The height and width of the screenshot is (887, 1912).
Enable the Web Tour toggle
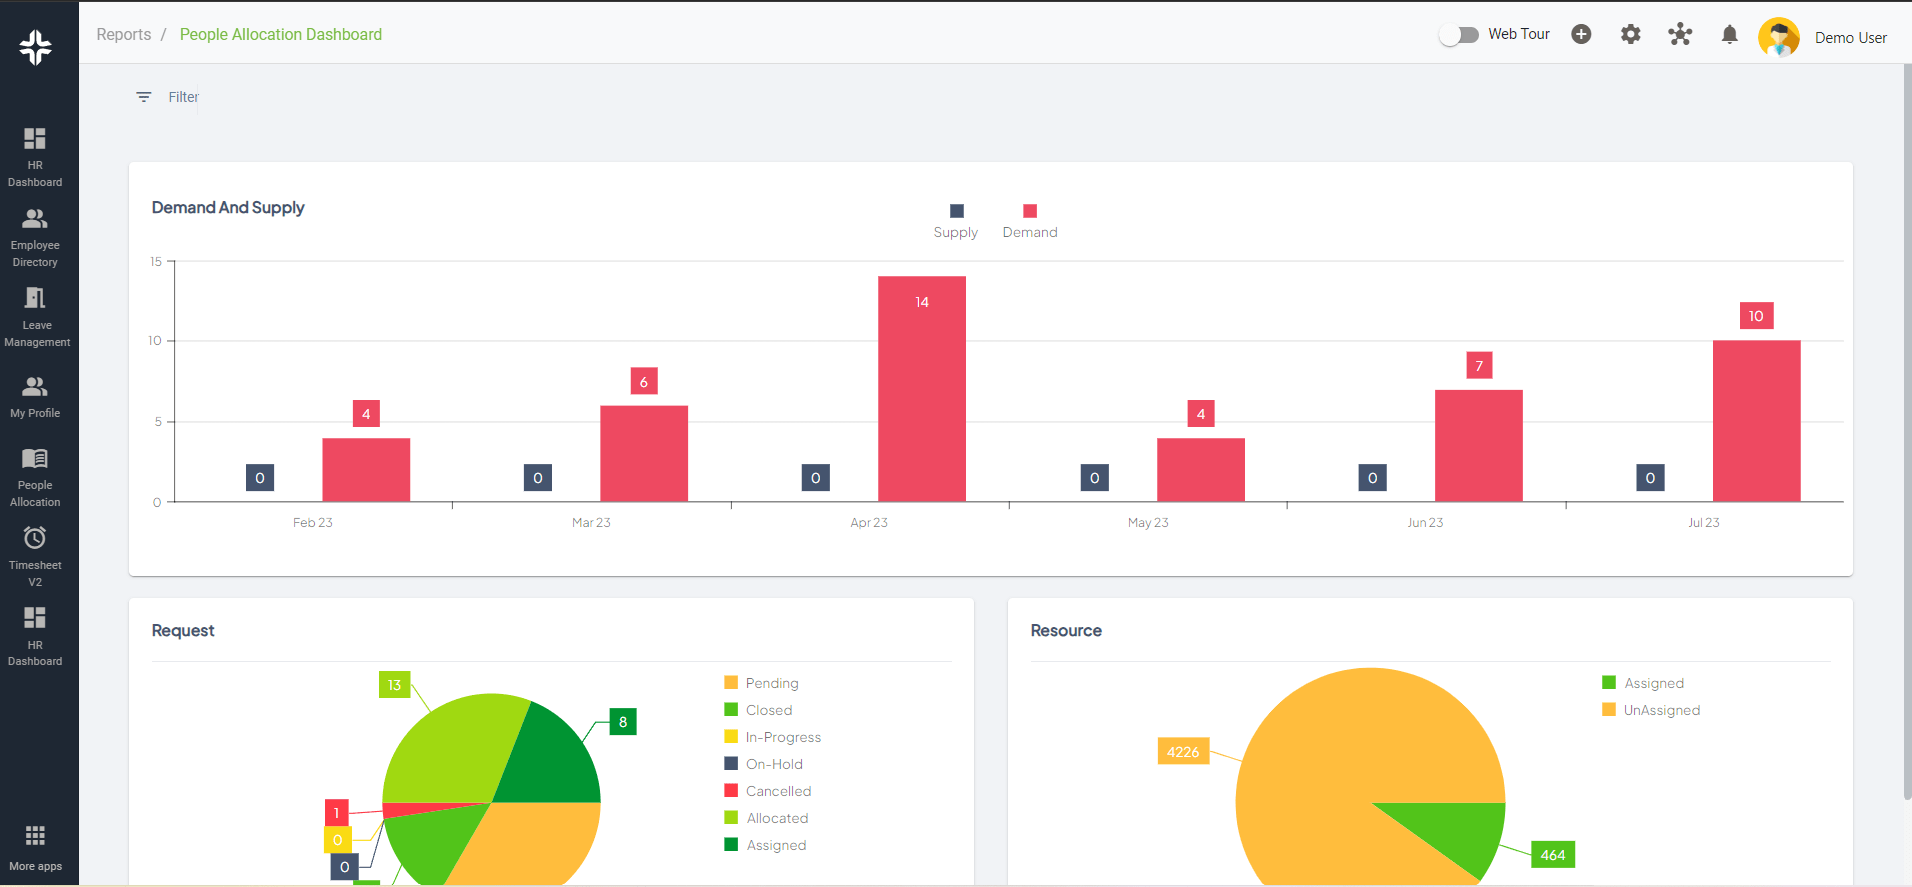point(1459,35)
